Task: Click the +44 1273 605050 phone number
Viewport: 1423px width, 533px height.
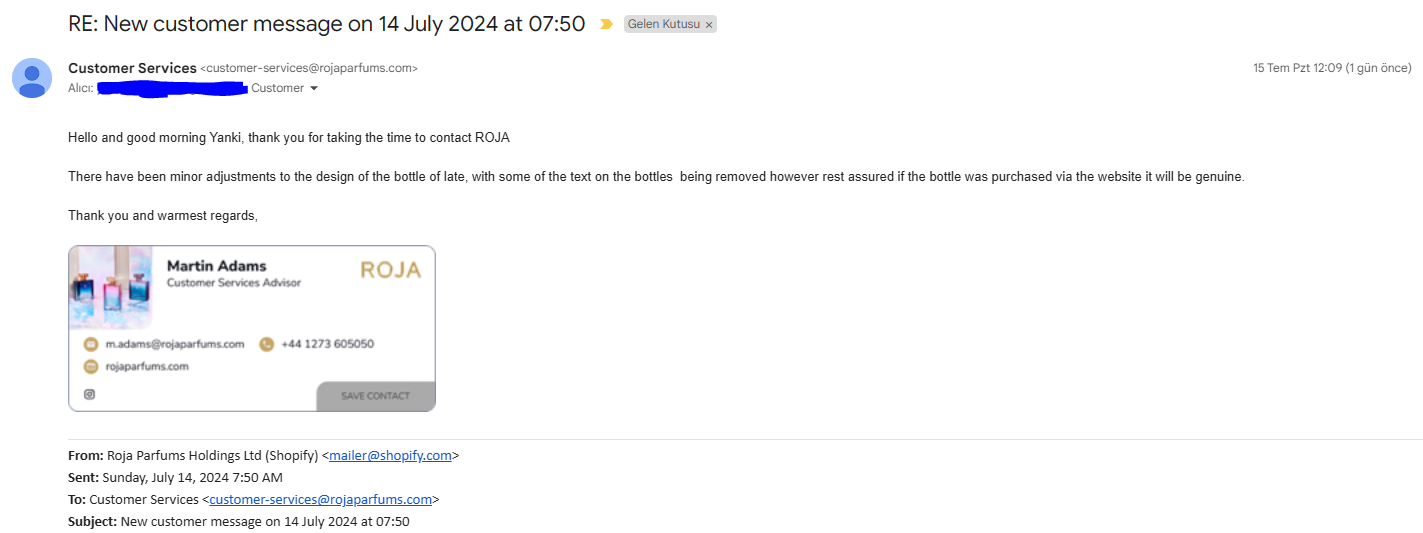Action: [x=328, y=344]
